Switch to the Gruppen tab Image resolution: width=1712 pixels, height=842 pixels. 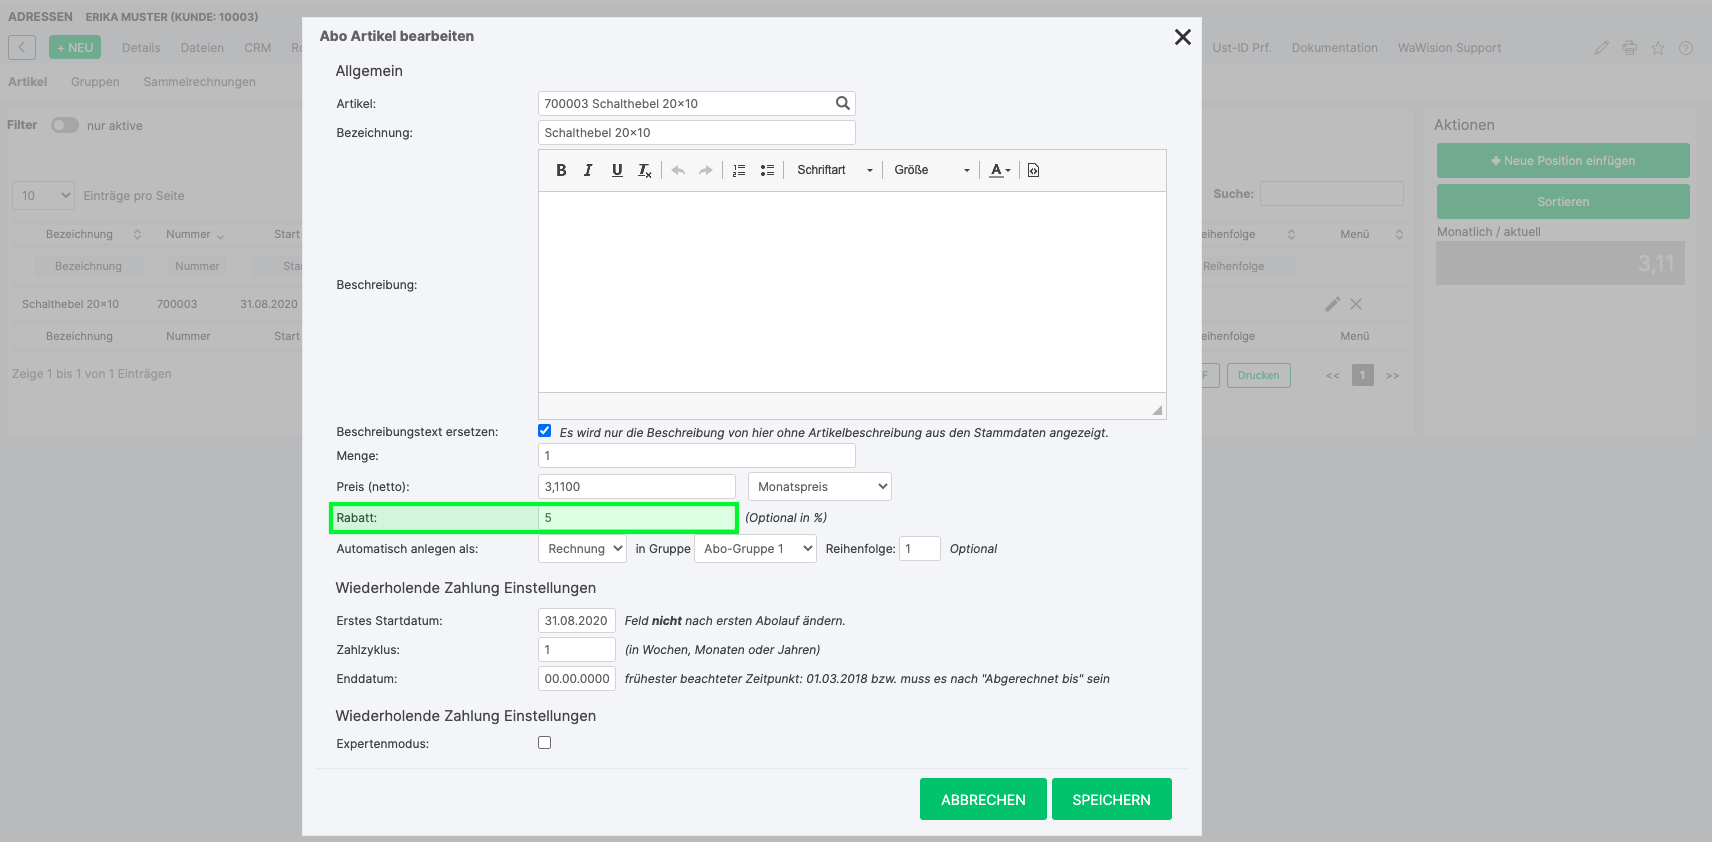coord(95,82)
